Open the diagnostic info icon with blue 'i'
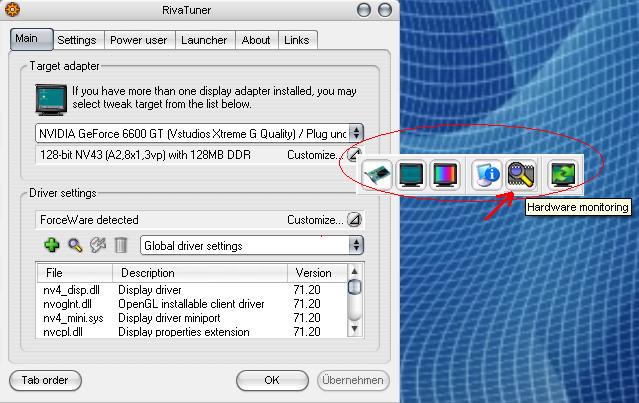The height and width of the screenshot is (403, 639). pyautogui.click(x=487, y=175)
